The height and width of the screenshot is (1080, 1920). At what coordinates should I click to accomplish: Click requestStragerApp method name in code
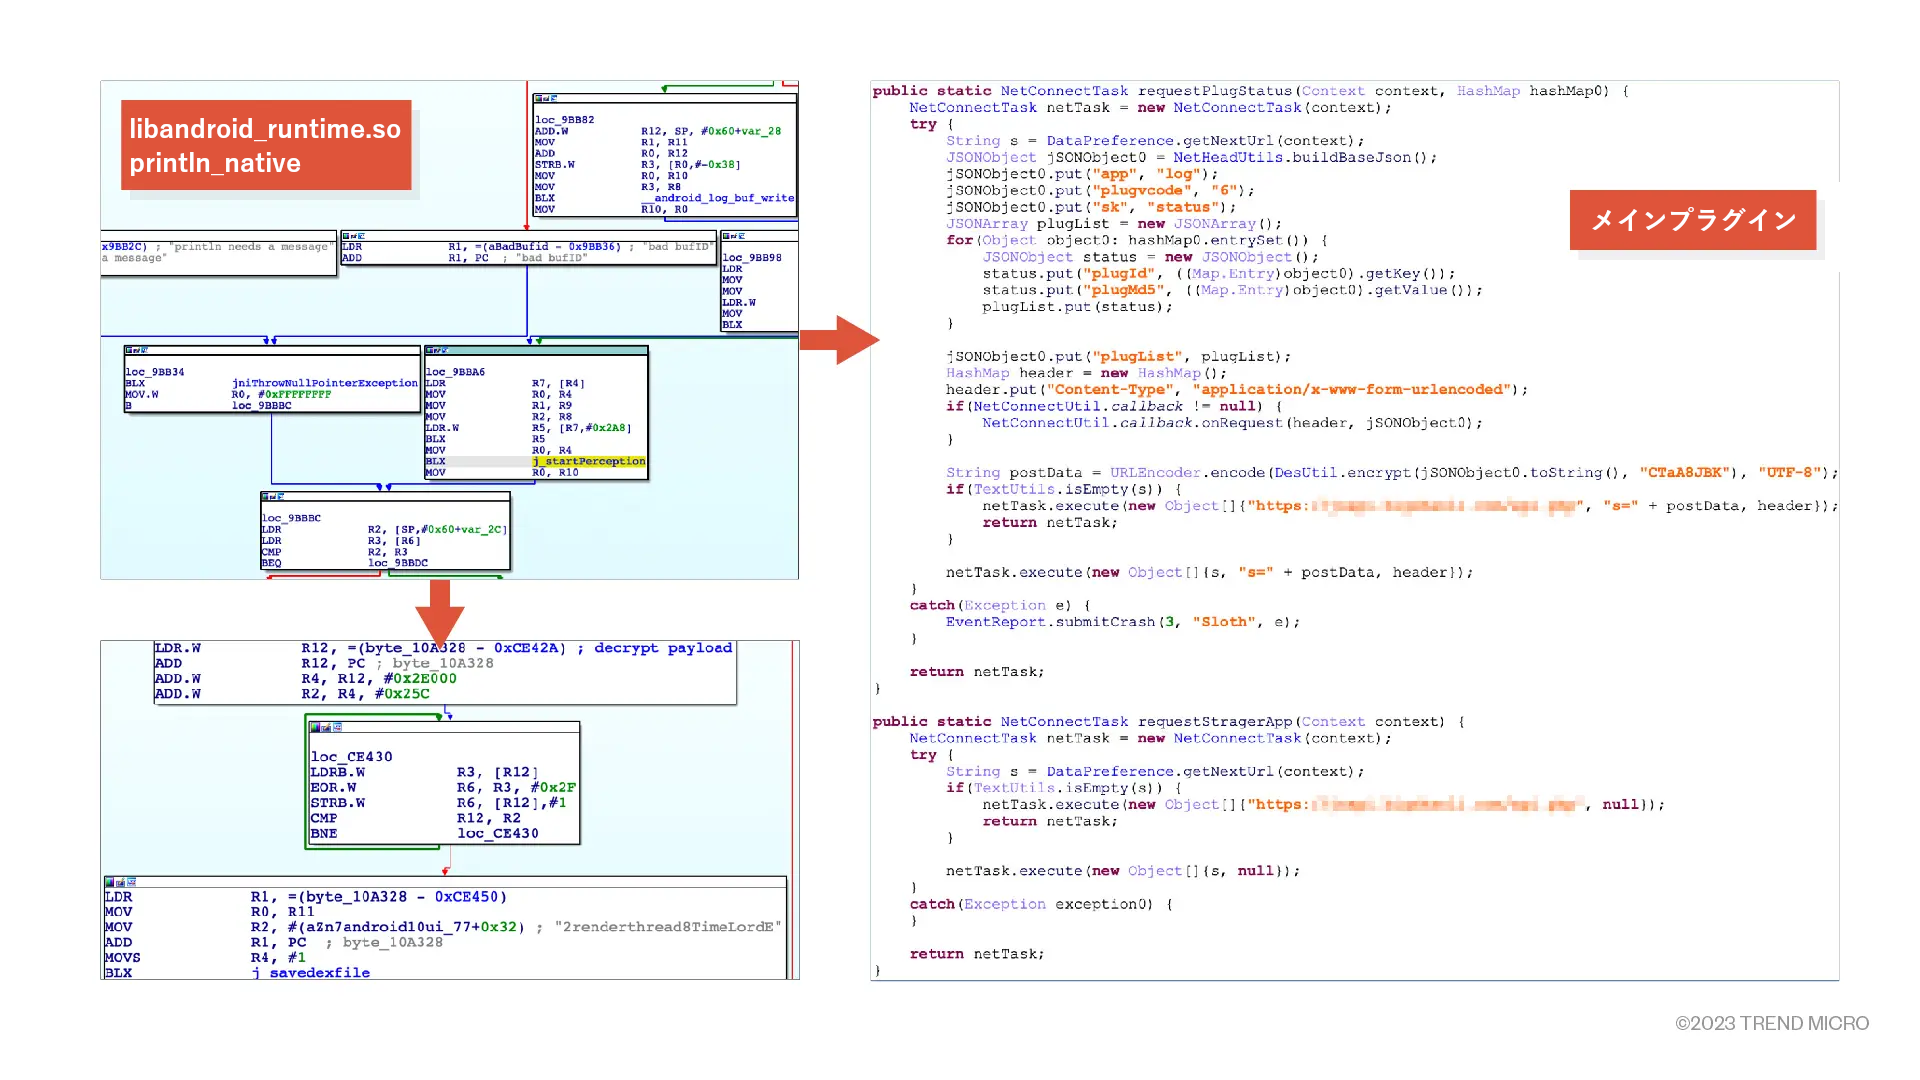[1213, 722]
